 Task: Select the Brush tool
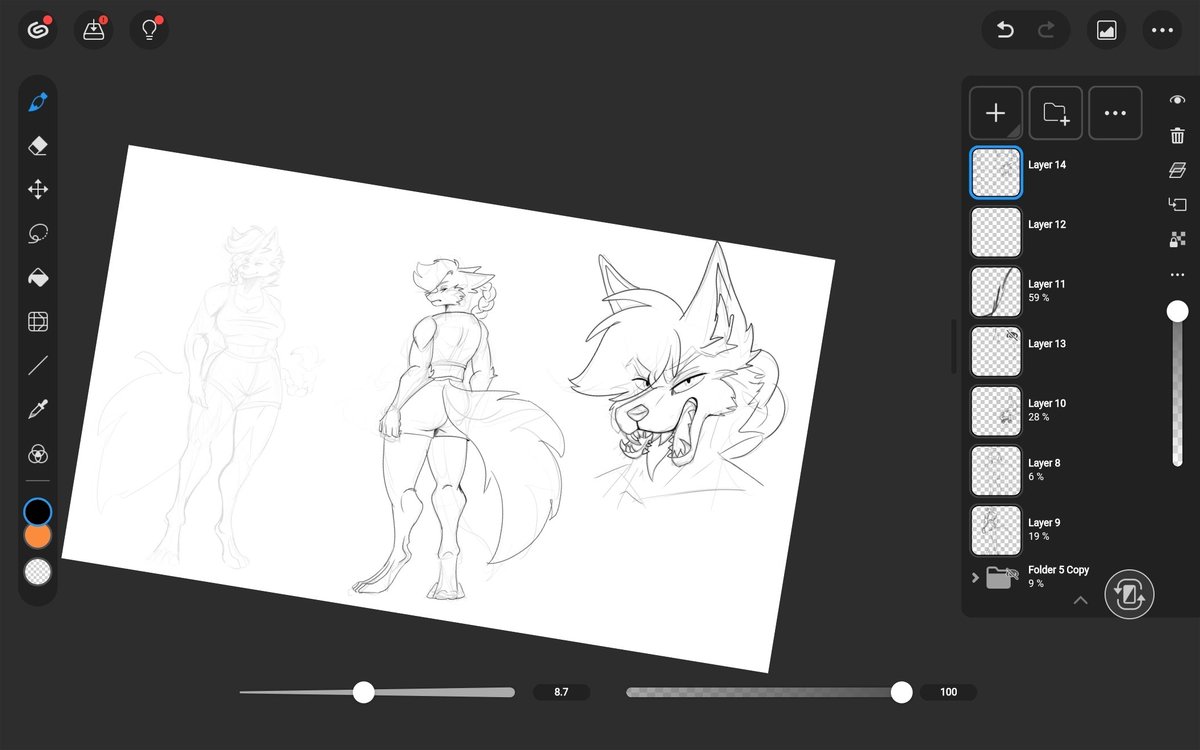click(38, 102)
